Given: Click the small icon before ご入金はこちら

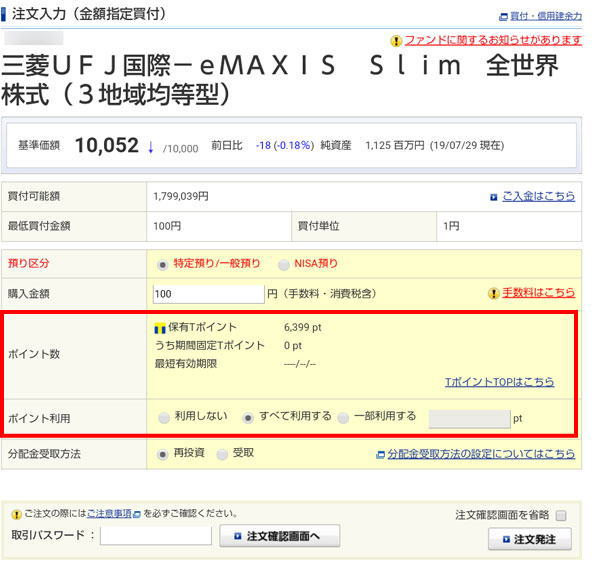Looking at the screenshot, I should click(493, 197).
